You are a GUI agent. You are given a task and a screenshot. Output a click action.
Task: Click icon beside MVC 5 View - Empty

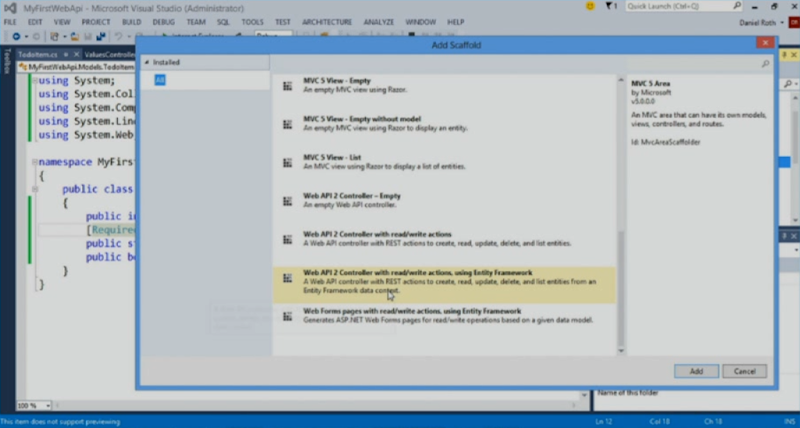tap(288, 86)
